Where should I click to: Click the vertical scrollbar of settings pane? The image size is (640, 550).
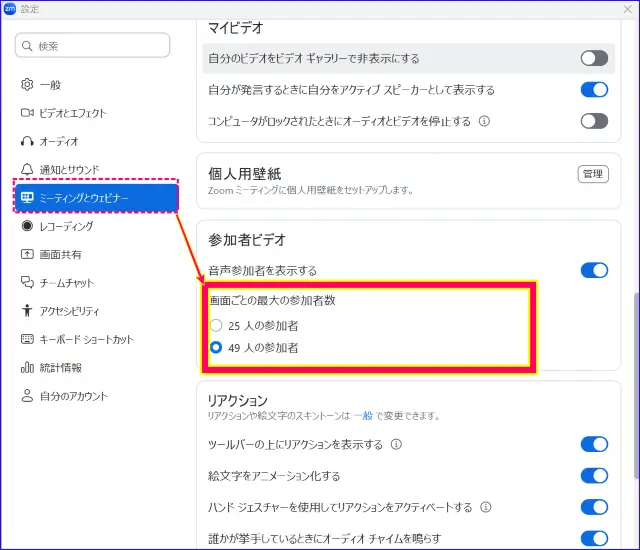pyautogui.click(x=636, y=386)
